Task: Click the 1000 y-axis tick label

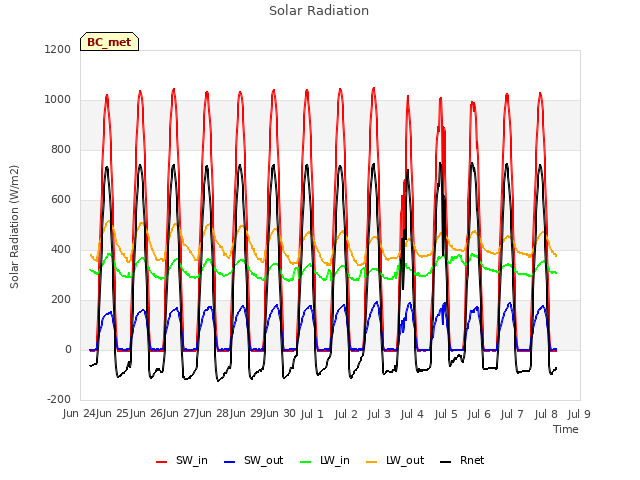Action: pyautogui.click(x=58, y=100)
